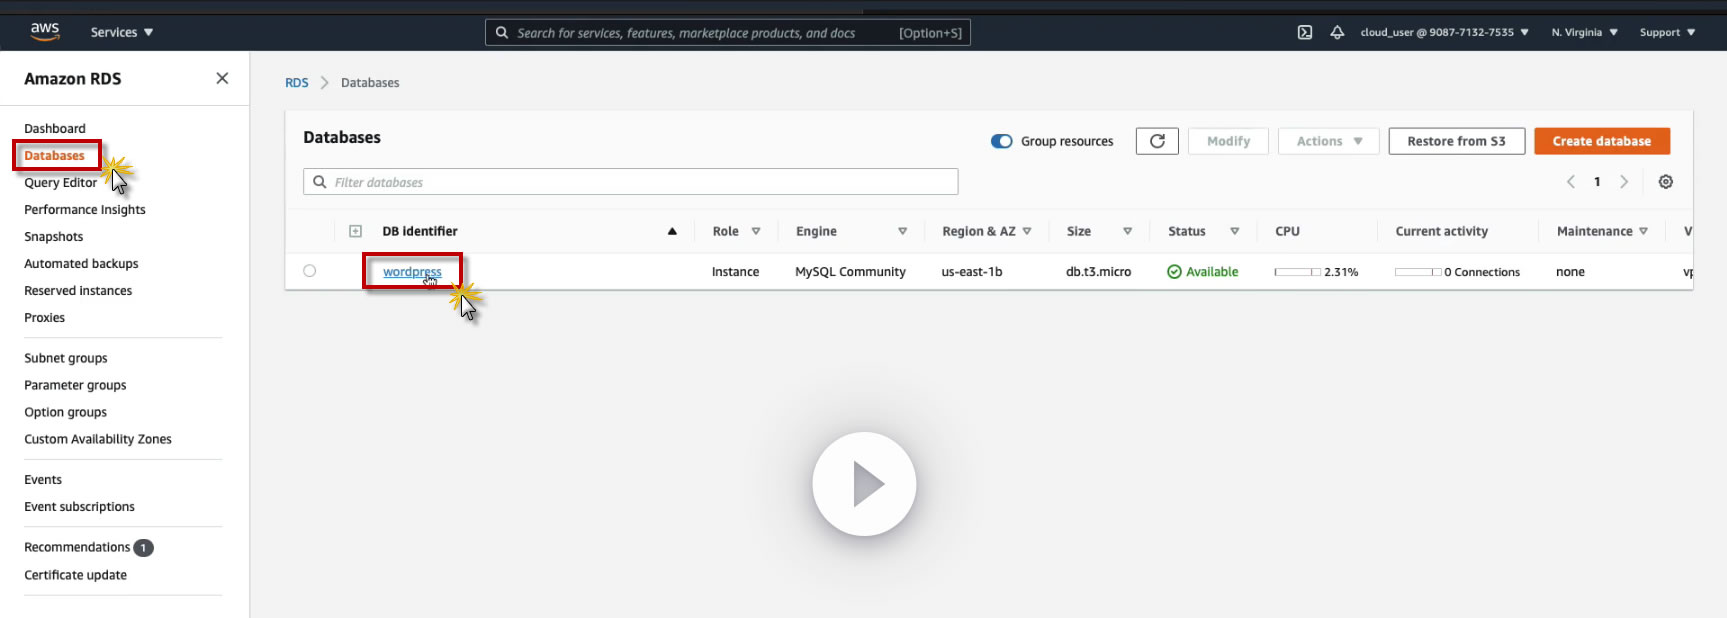Click the Available status cell
The height and width of the screenshot is (618, 1727).
(1203, 272)
